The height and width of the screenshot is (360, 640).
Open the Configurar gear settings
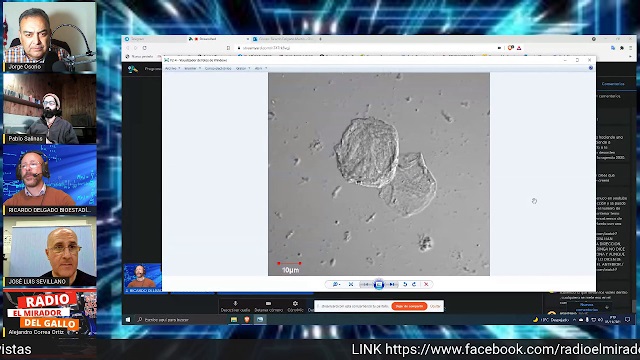tap(295, 307)
